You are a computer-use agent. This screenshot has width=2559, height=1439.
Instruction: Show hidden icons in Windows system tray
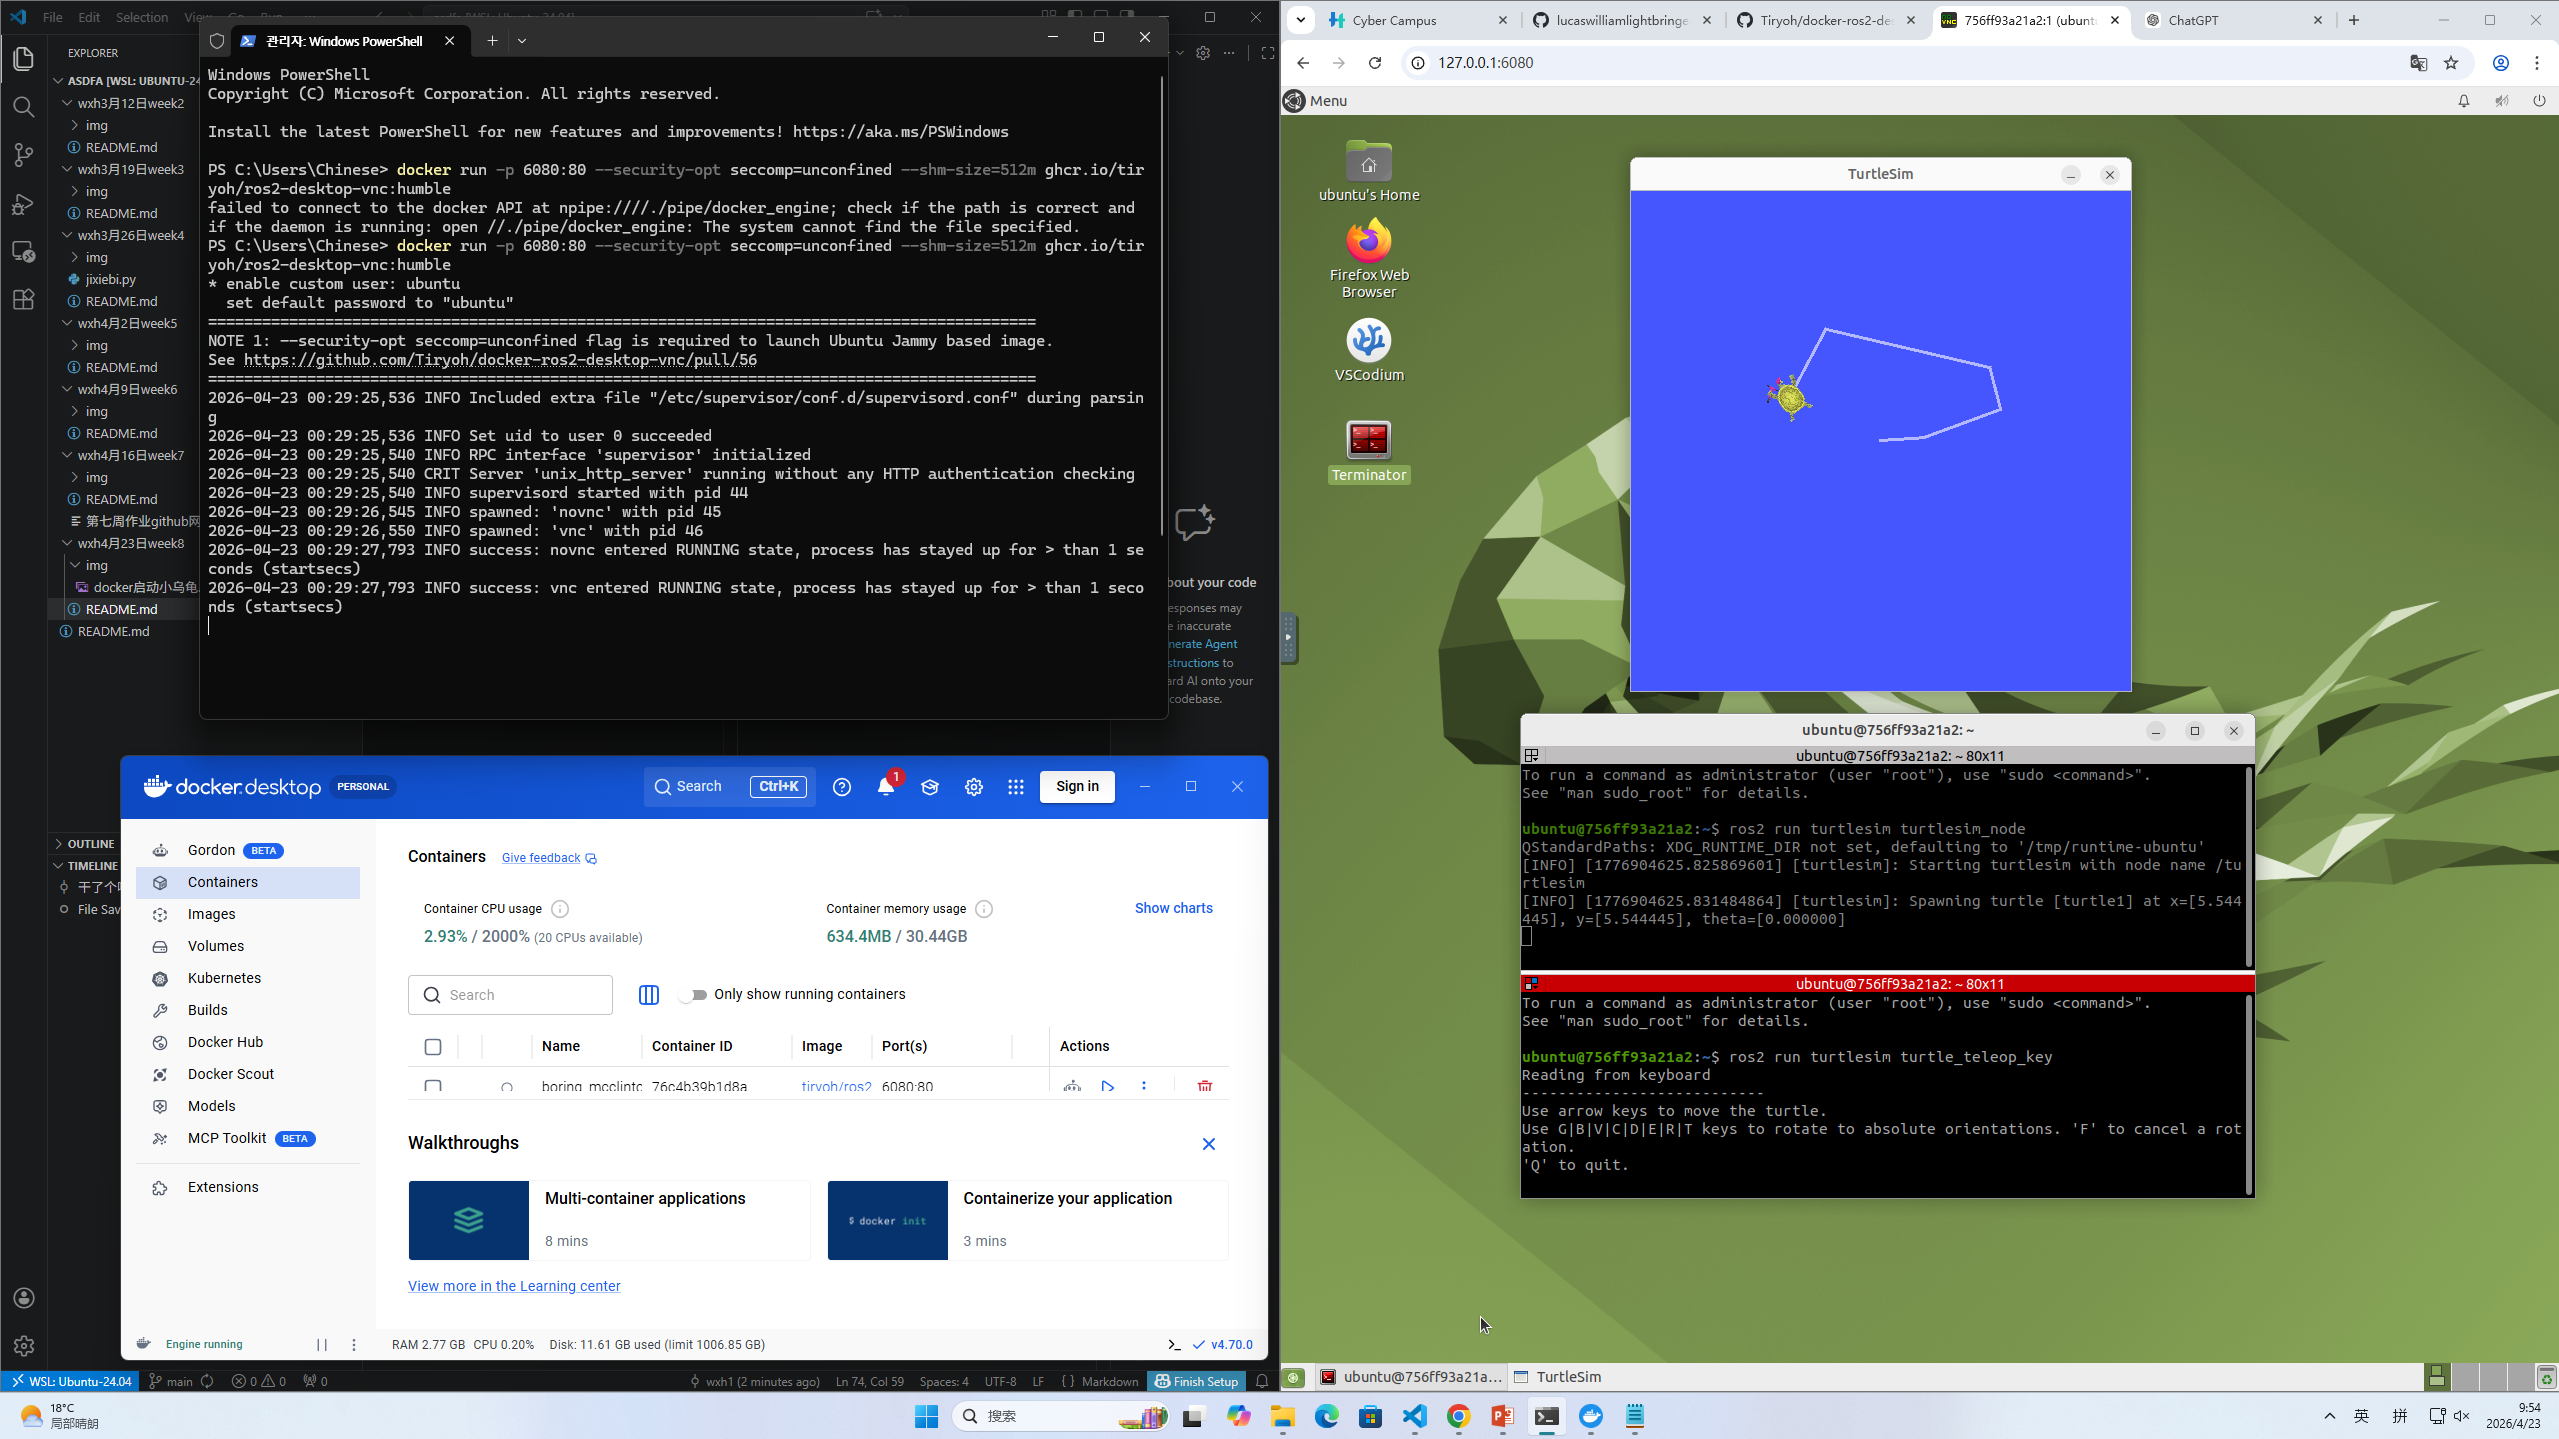click(x=2330, y=1416)
